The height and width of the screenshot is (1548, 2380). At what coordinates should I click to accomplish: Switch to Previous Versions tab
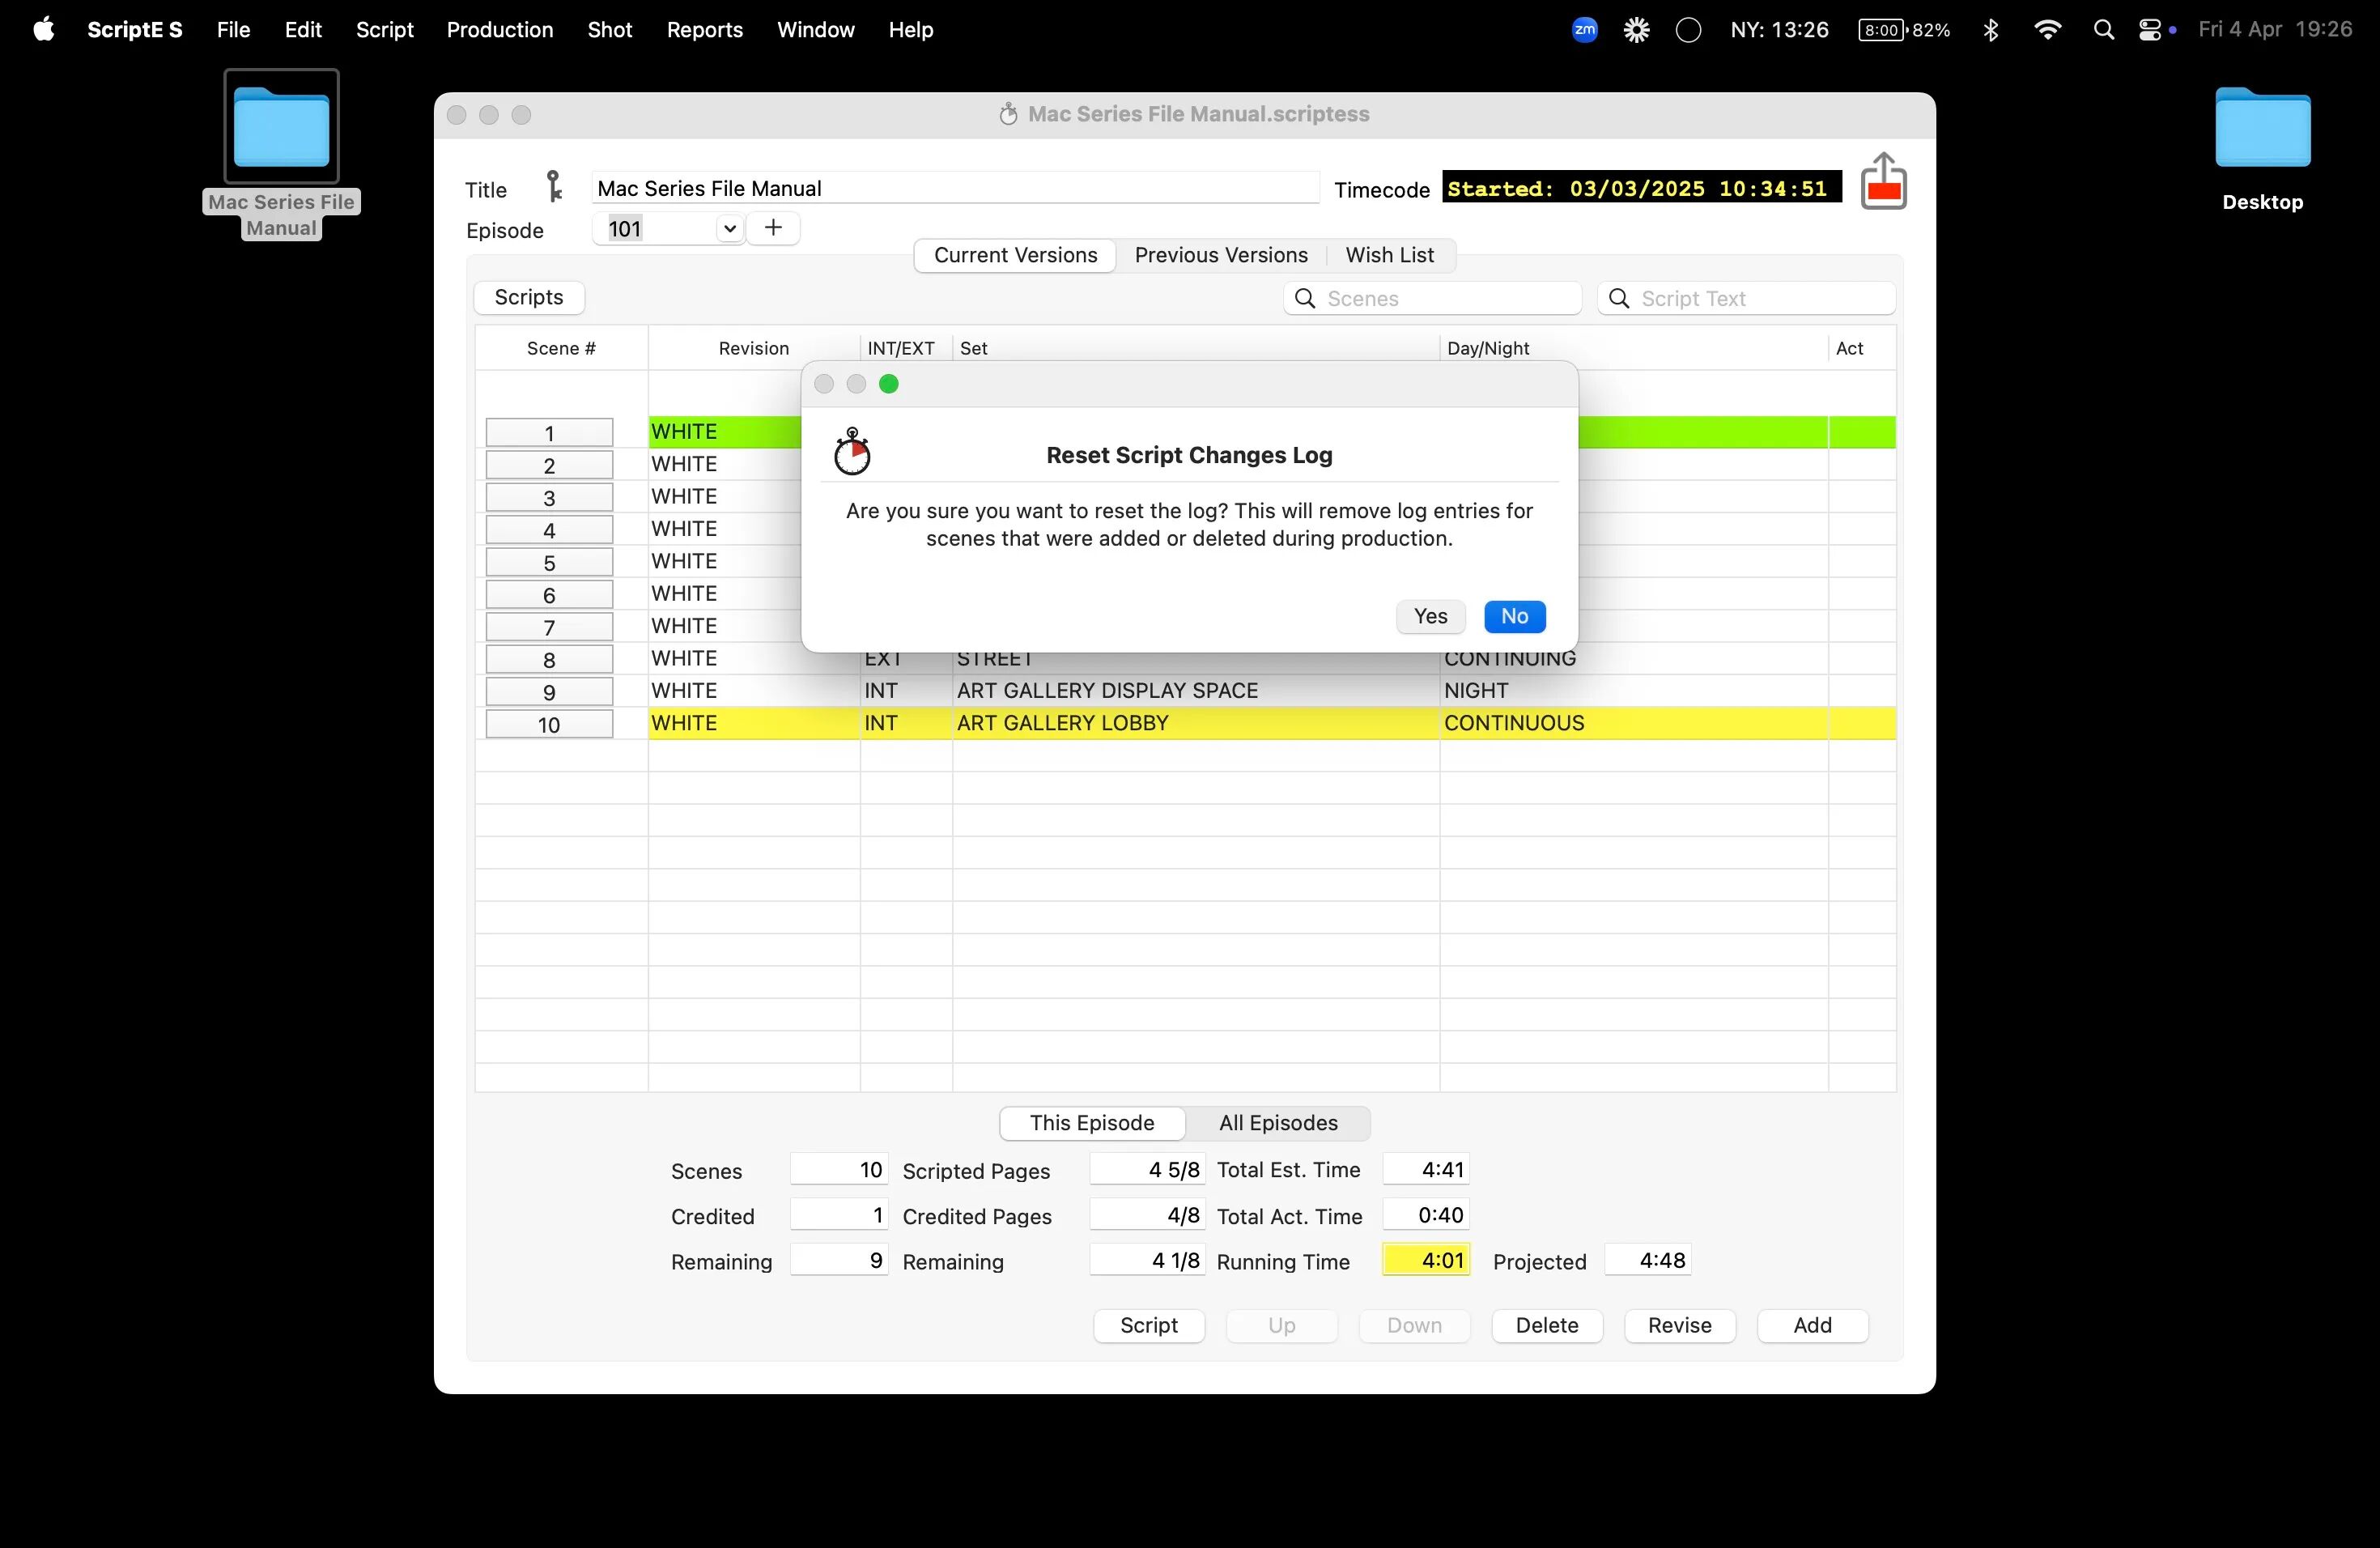pyautogui.click(x=1220, y=255)
